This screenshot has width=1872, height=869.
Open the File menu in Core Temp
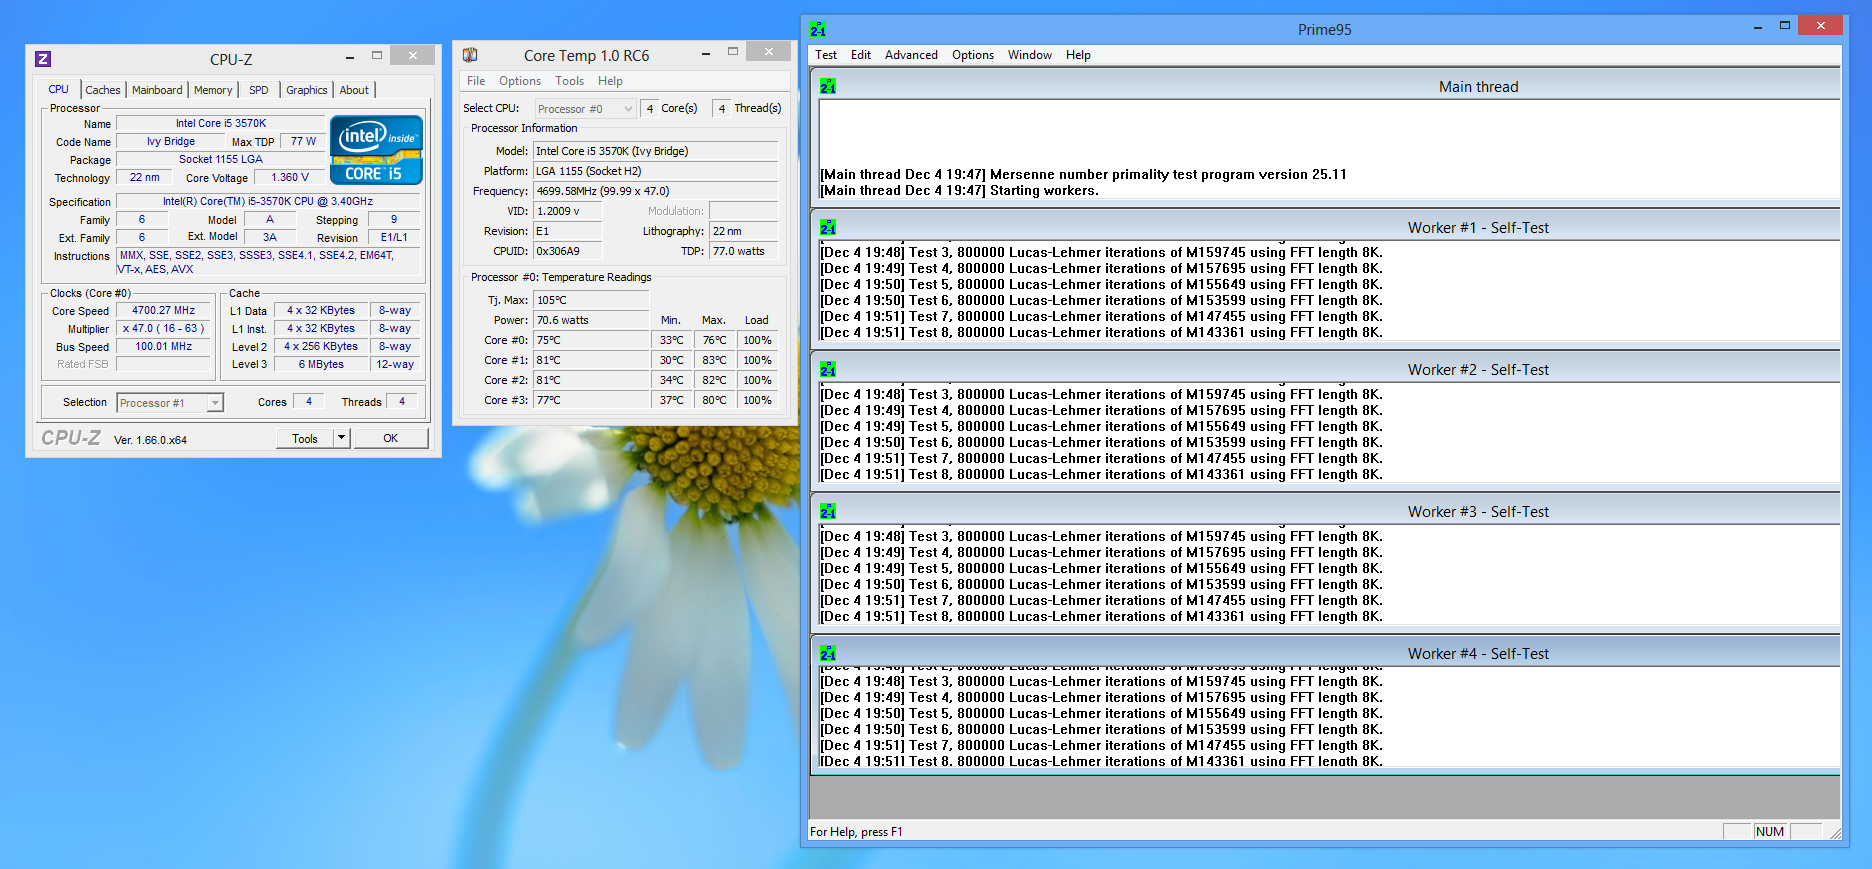476,81
